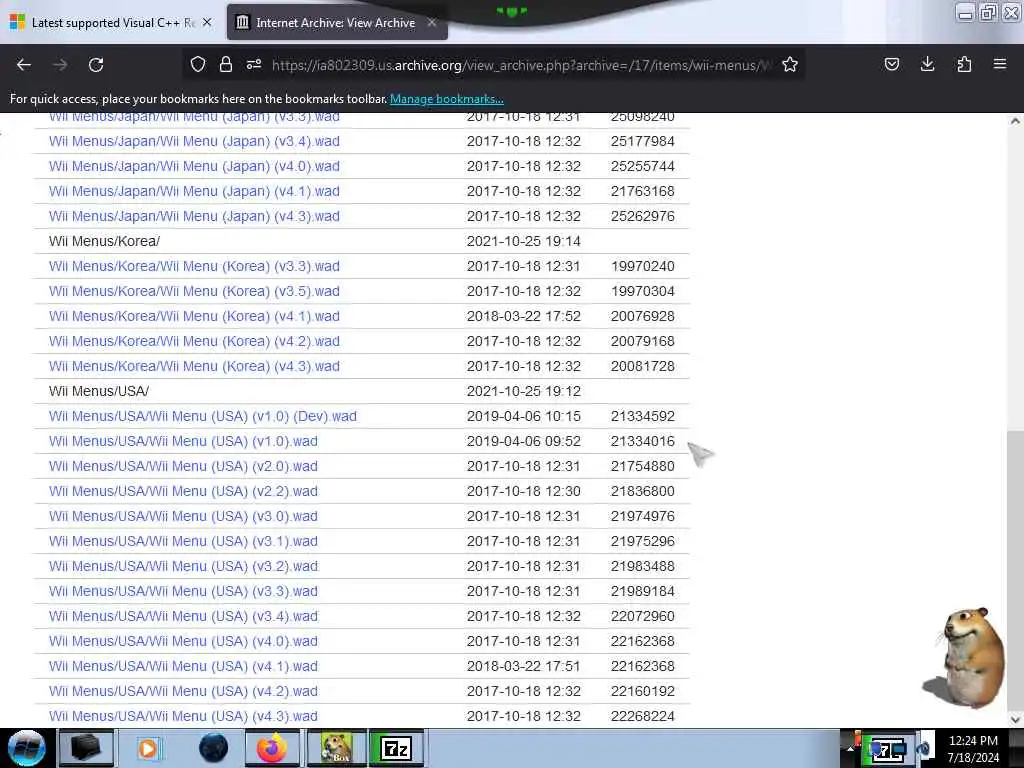
Task: Open the hamster Box taskbar app
Action: click(x=336, y=748)
